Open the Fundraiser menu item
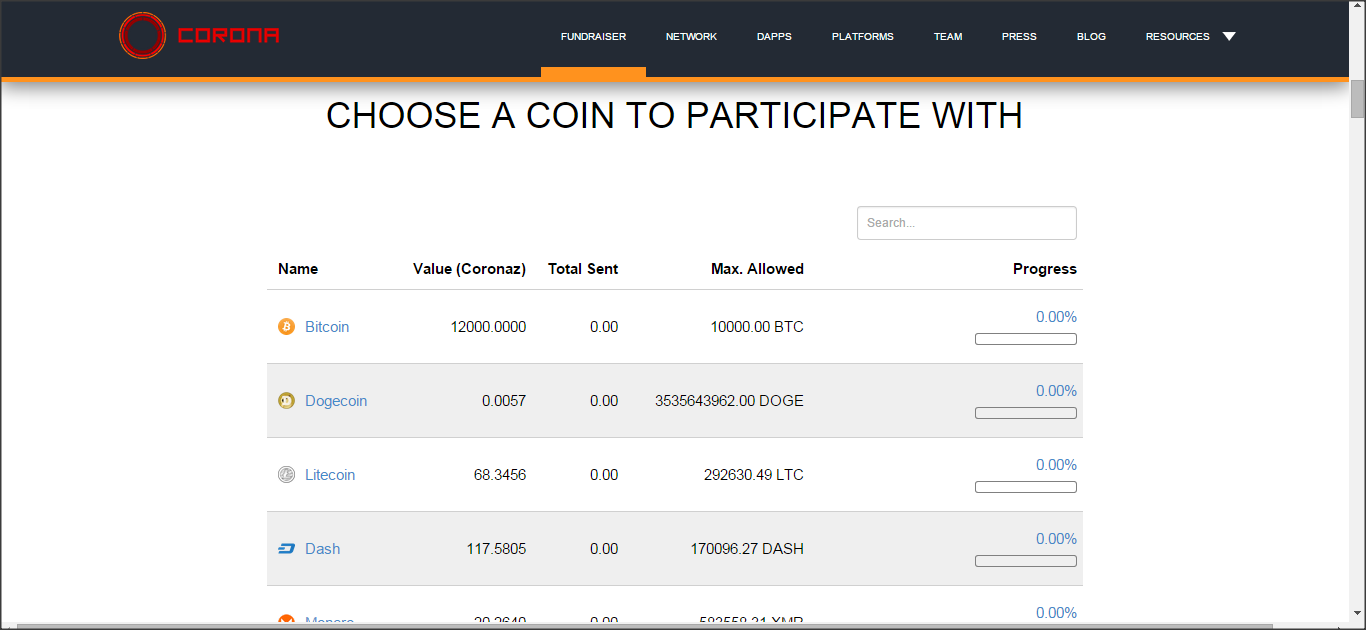Image resolution: width=1366 pixels, height=630 pixels. pos(593,37)
